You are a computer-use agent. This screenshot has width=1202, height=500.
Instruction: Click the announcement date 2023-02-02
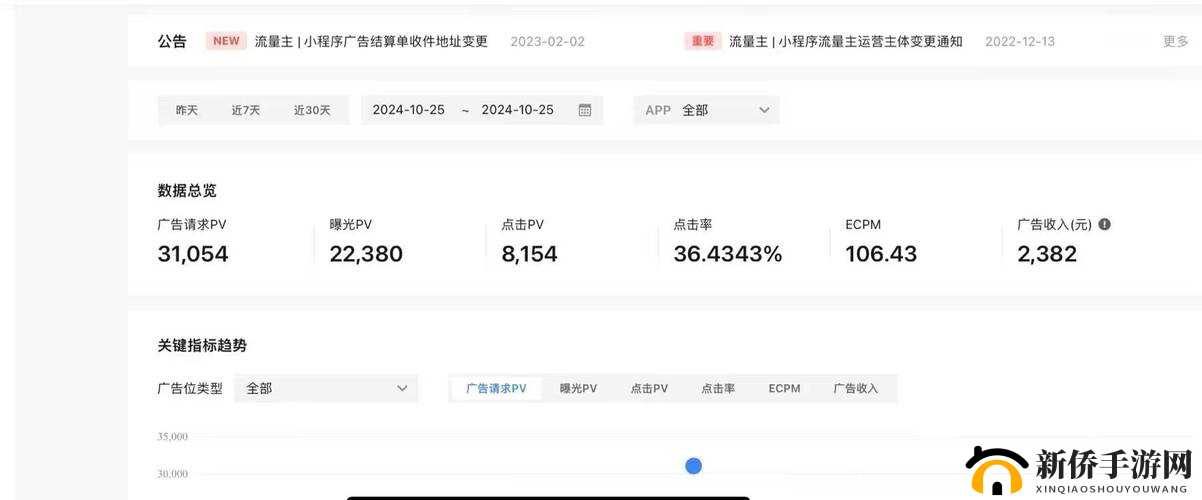(547, 41)
